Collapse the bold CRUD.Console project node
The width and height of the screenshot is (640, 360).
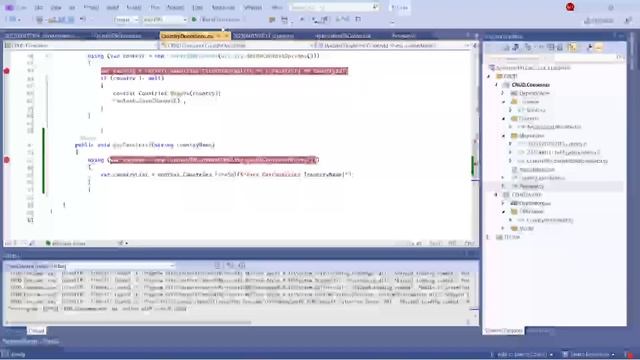click(496, 85)
